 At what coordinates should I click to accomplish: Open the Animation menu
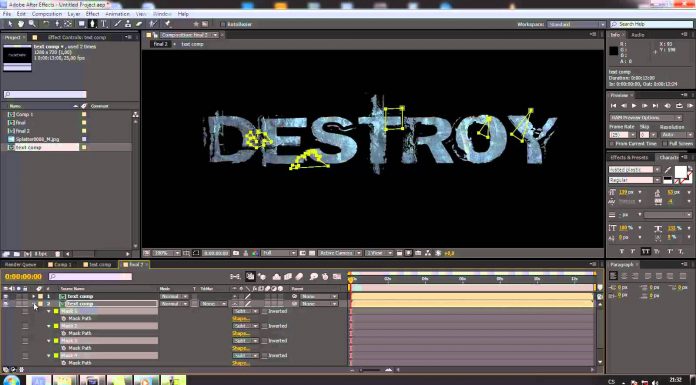coord(117,14)
